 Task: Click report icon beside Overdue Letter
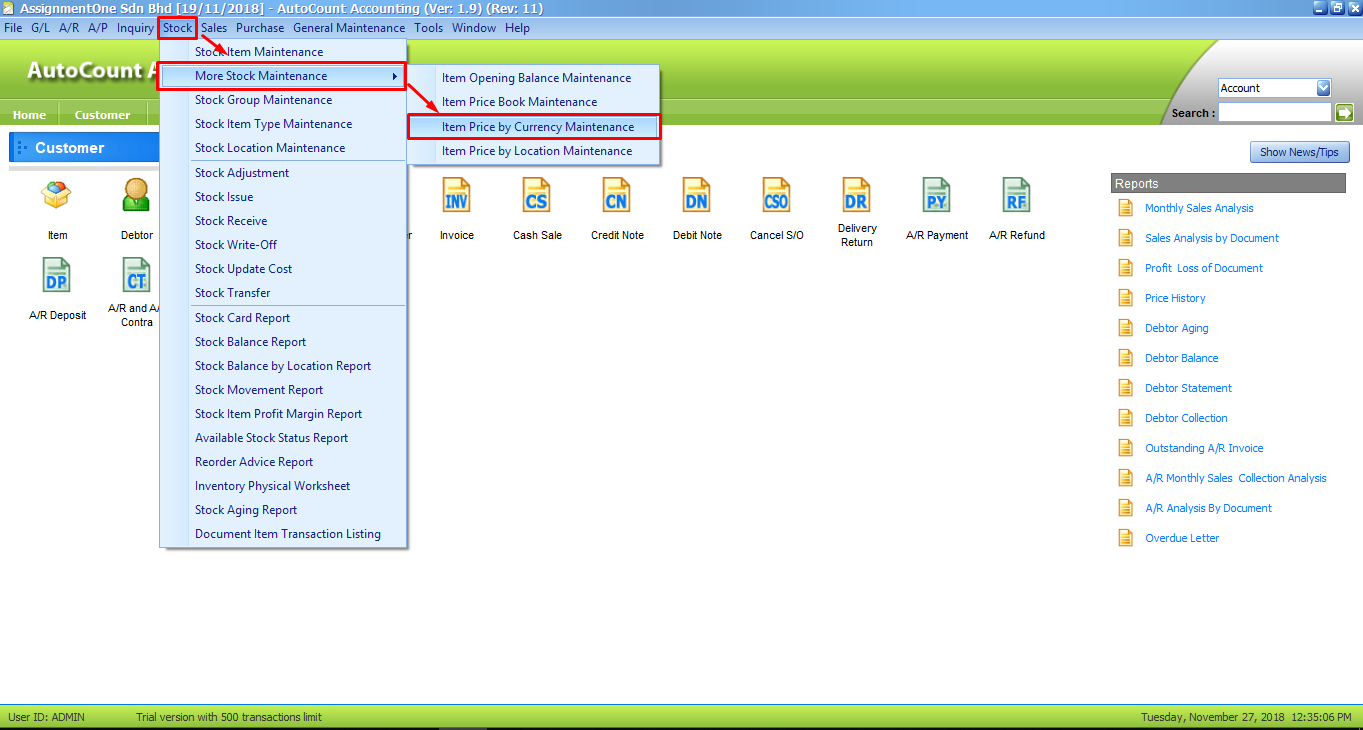coord(1125,538)
